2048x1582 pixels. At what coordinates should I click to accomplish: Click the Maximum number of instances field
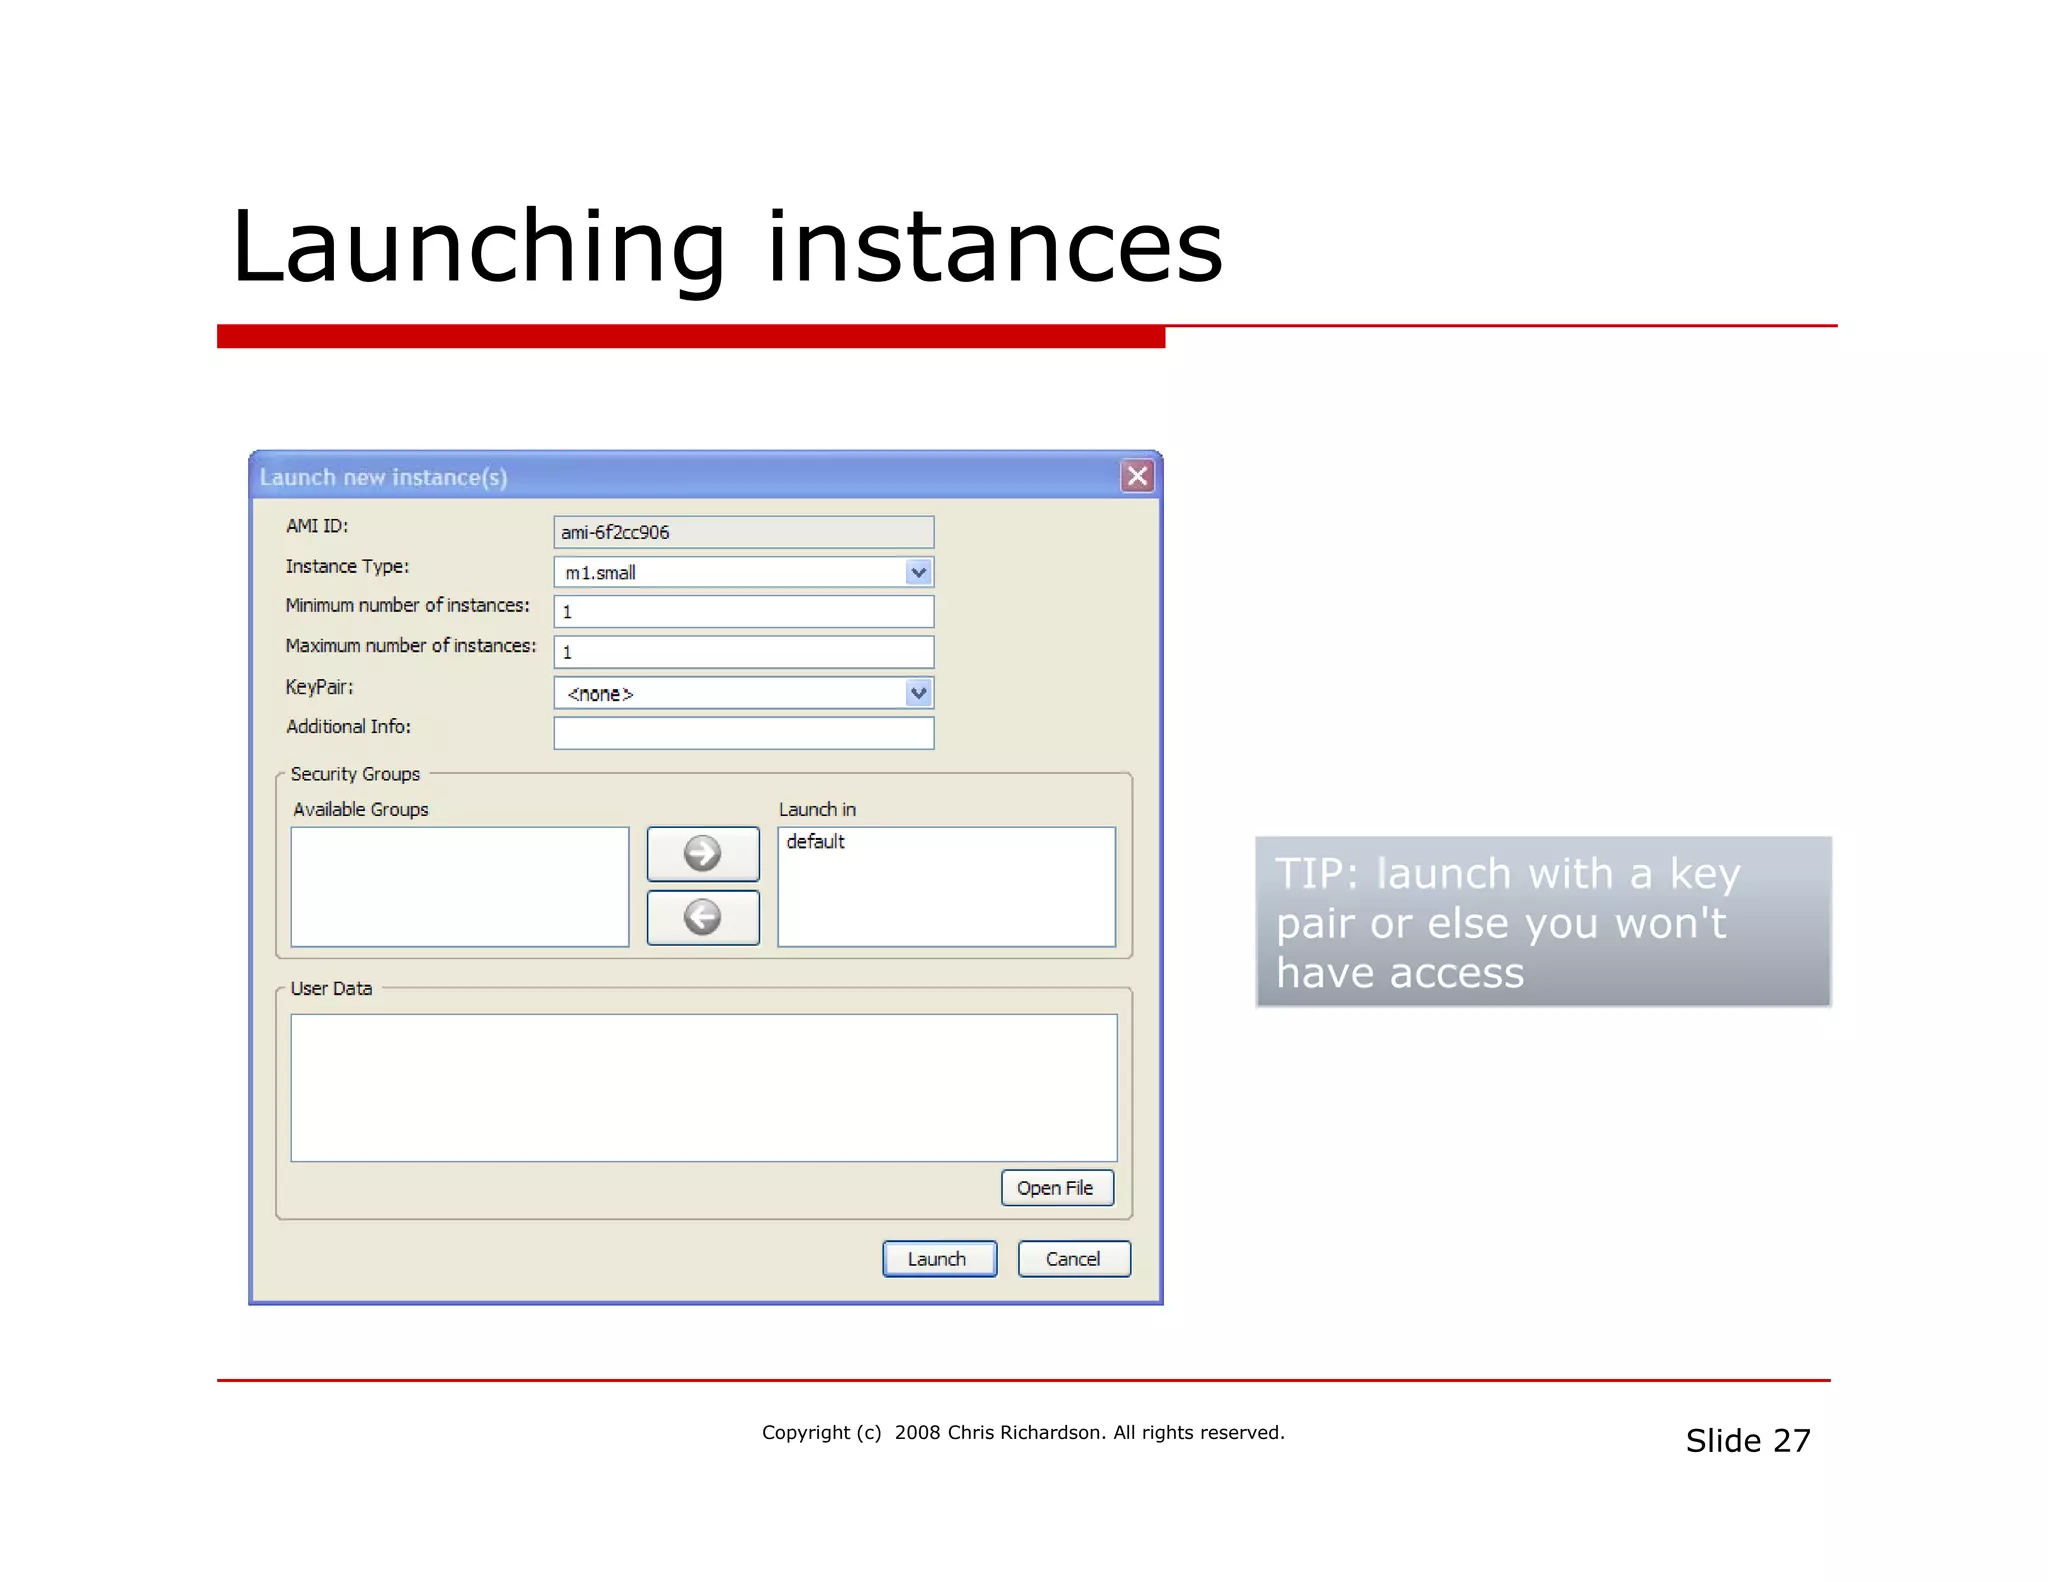(744, 652)
